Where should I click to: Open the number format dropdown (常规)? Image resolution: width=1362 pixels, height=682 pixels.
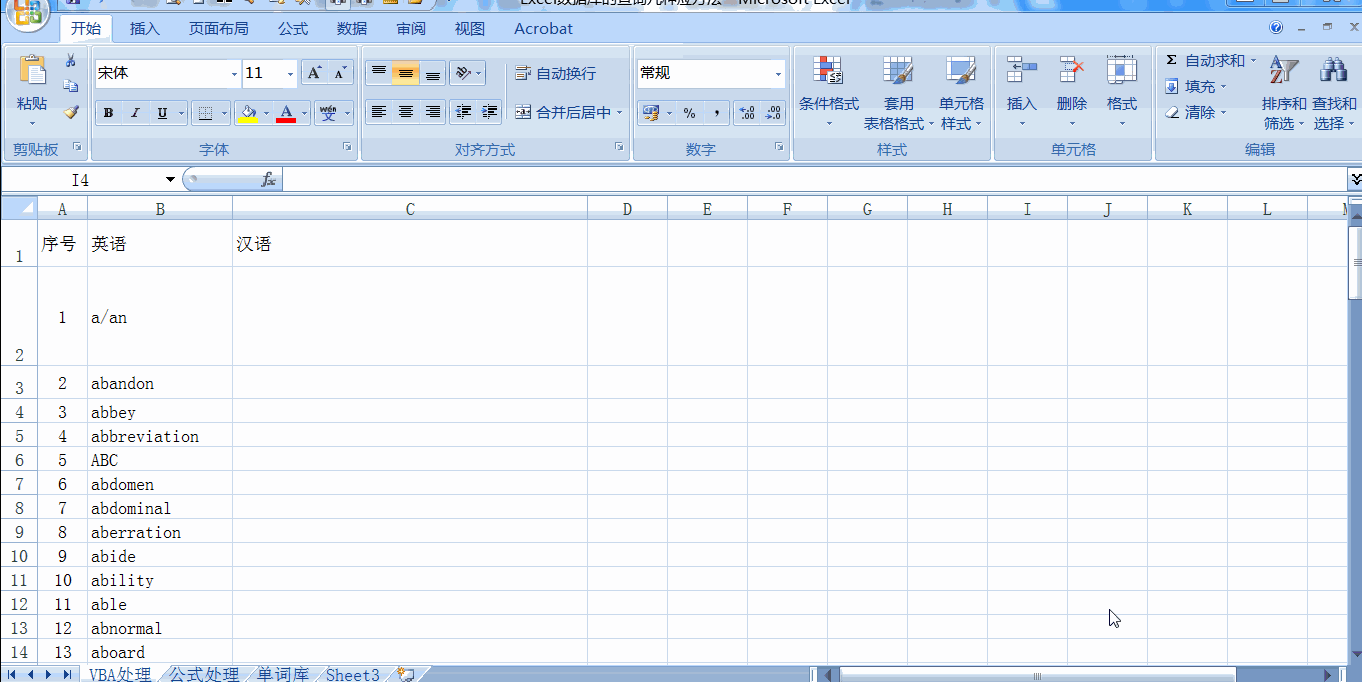tap(778, 74)
